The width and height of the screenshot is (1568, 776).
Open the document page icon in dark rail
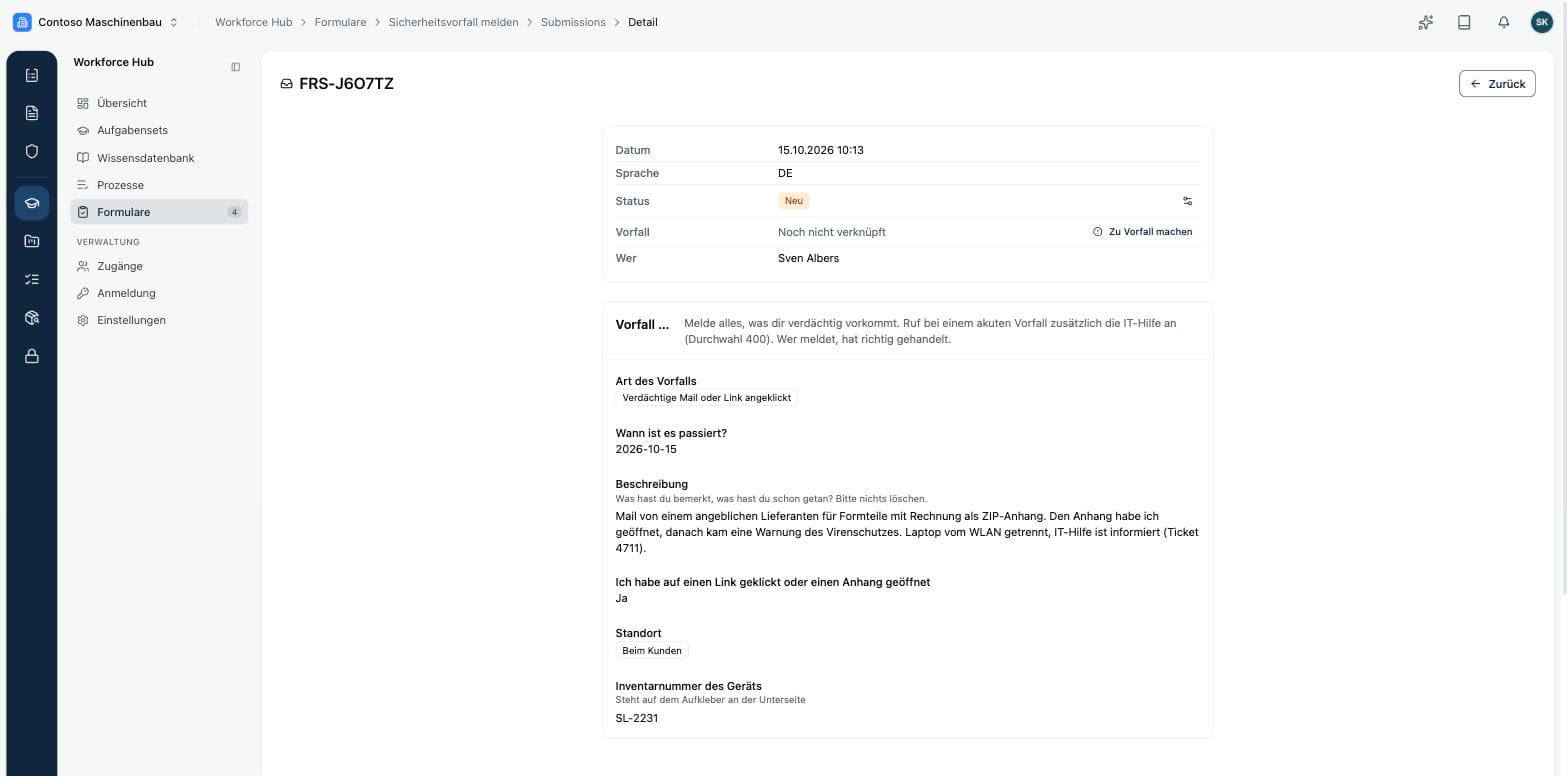[31, 113]
